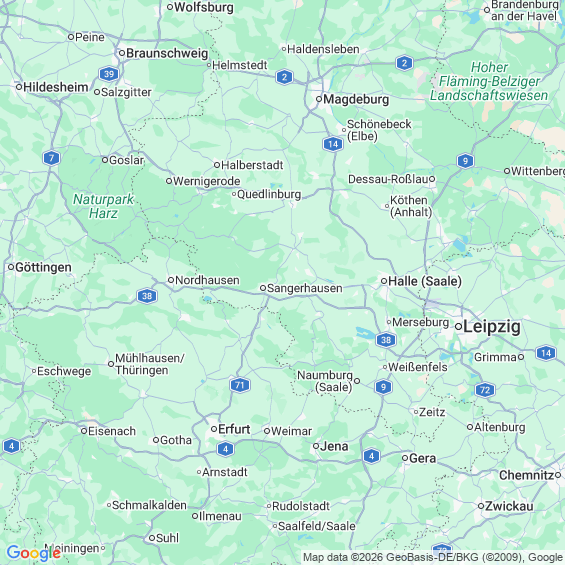565x565 pixels.
Task: Select the Erfurt city label
Action: [x=234, y=429]
